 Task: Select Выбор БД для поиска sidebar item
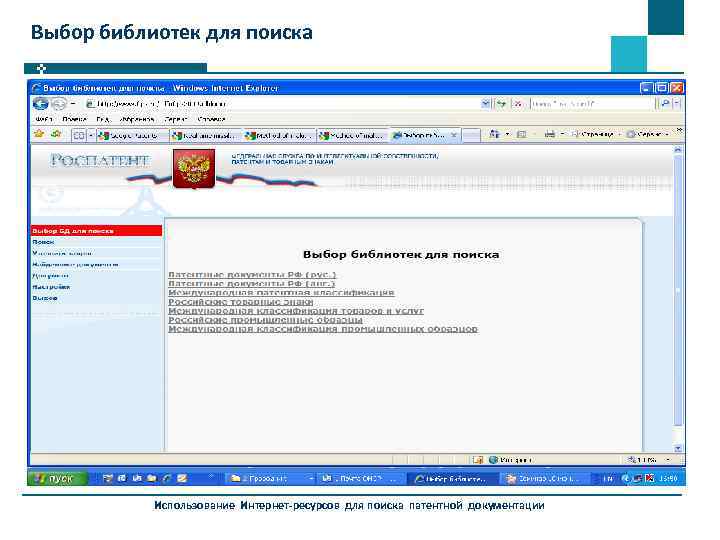coord(96,231)
